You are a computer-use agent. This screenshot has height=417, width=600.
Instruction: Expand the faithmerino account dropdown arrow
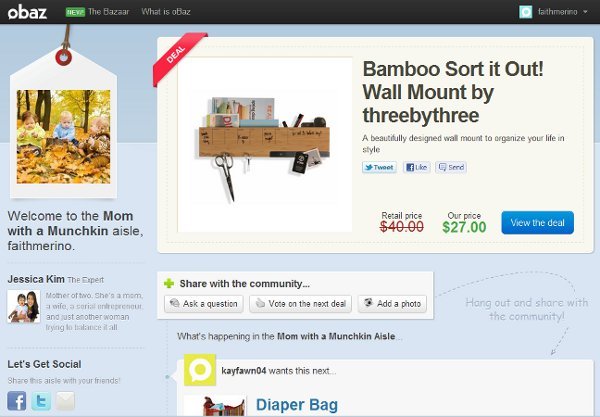pos(585,12)
